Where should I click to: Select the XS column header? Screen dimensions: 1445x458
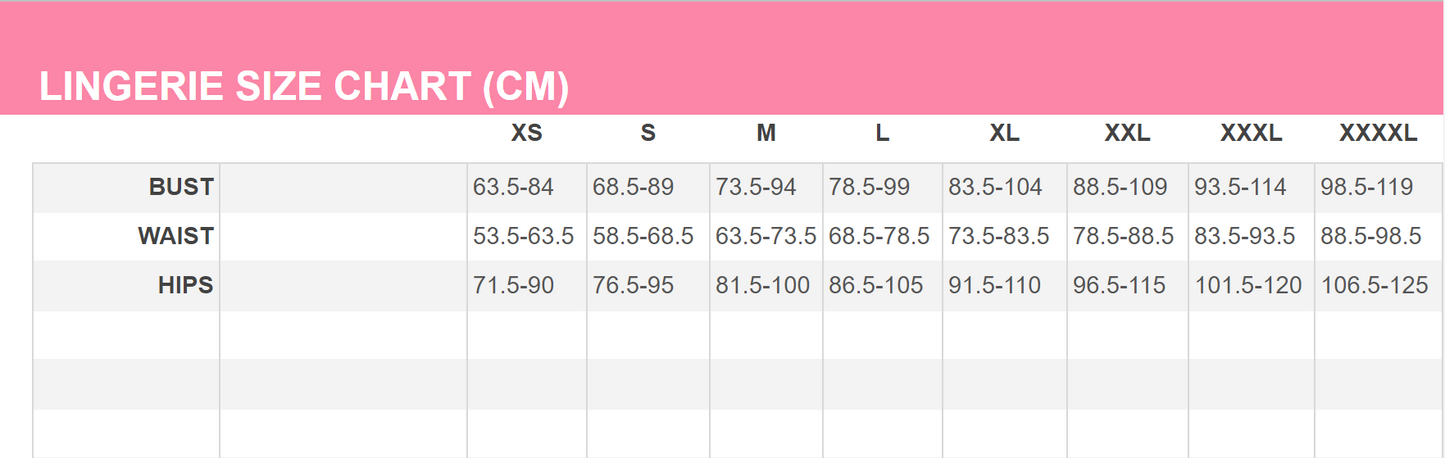(x=526, y=134)
